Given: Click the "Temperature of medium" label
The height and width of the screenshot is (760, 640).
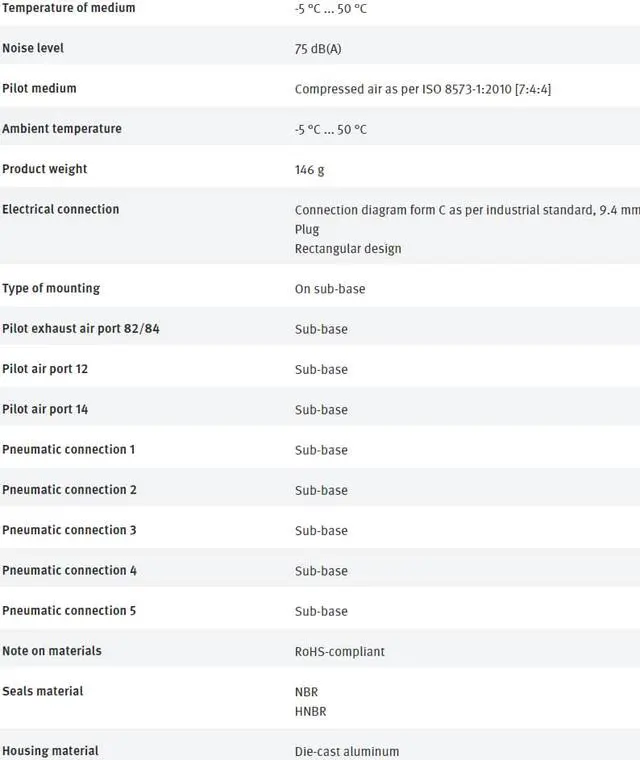Looking at the screenshot, I should click(x=68, y=8).
